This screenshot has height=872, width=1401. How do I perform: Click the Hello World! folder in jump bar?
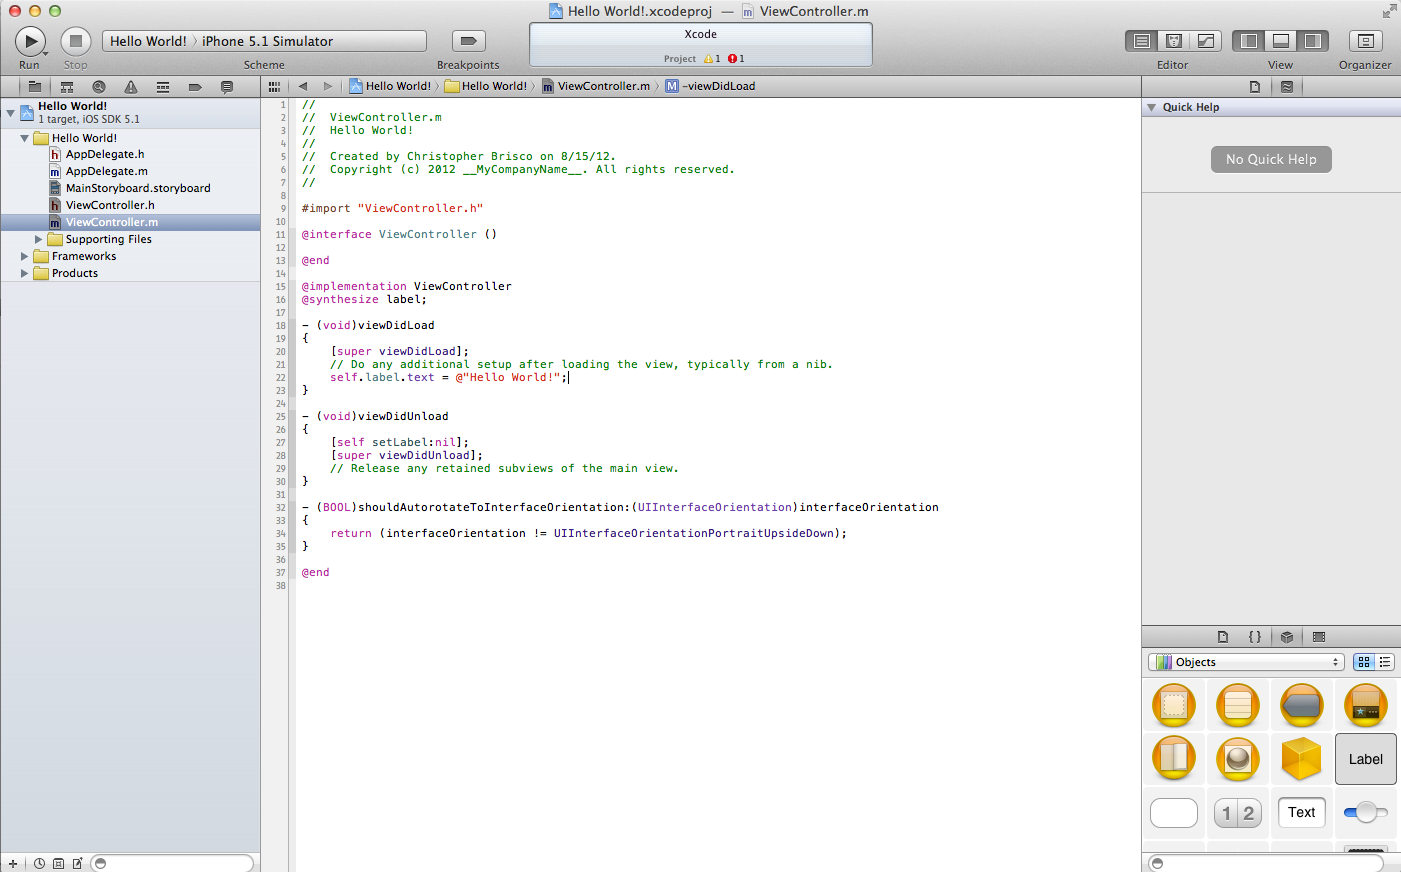tap(486, 86)
